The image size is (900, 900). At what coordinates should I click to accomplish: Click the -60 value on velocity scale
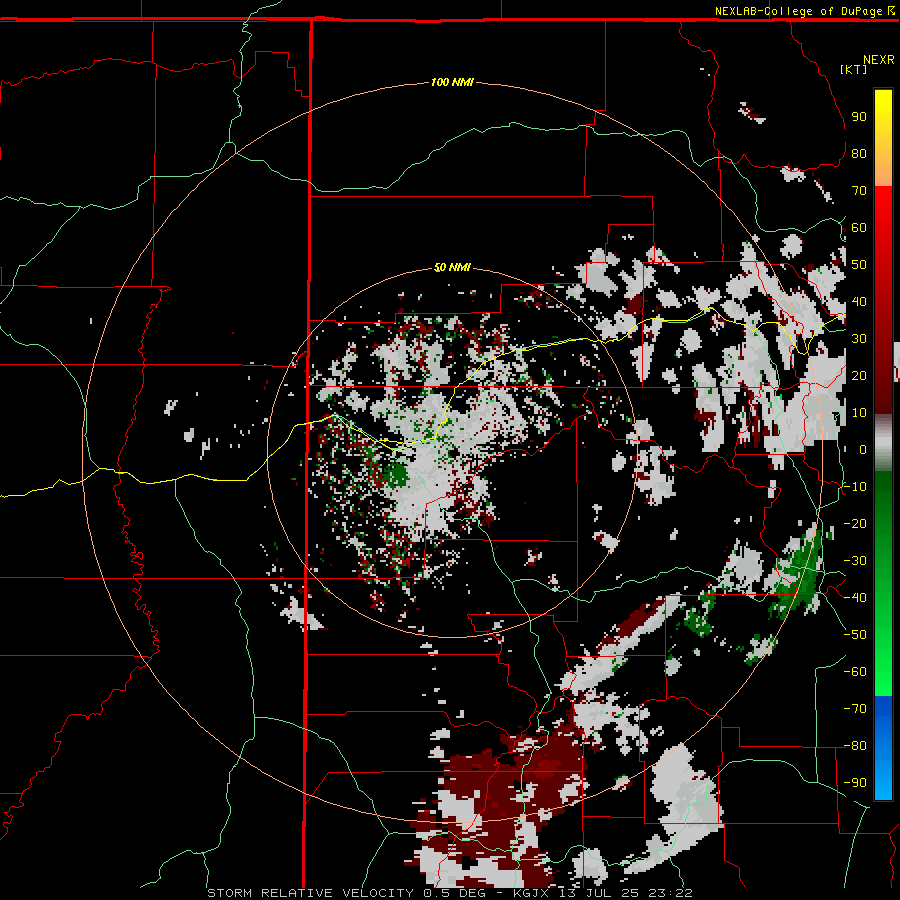pos(855,672)
